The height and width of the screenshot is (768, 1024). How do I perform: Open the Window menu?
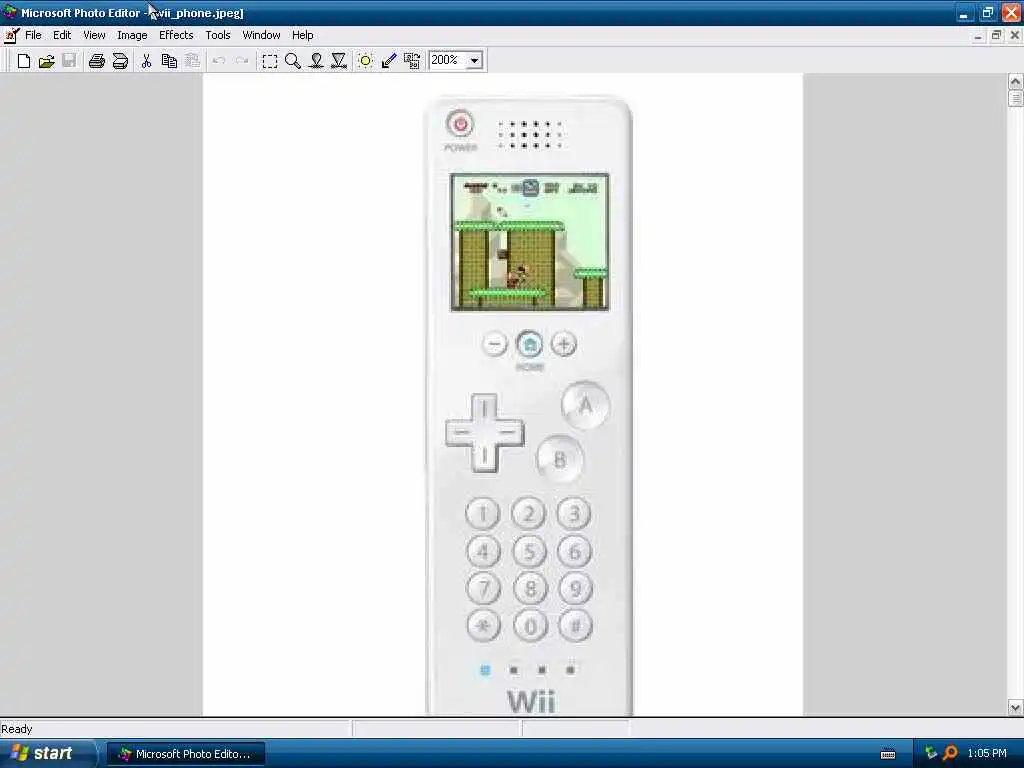pyautogui.click(x=261, y=35)
